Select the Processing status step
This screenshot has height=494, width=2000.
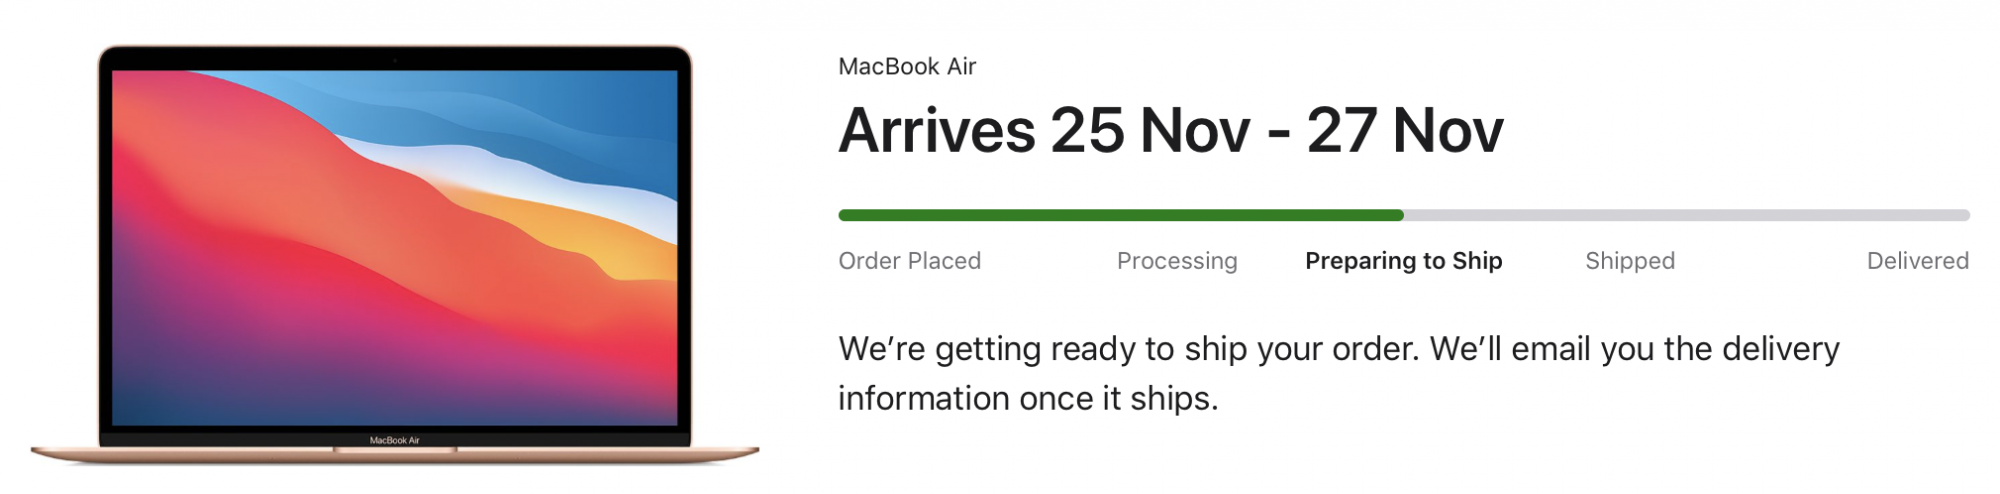(x=1177, y=261)
